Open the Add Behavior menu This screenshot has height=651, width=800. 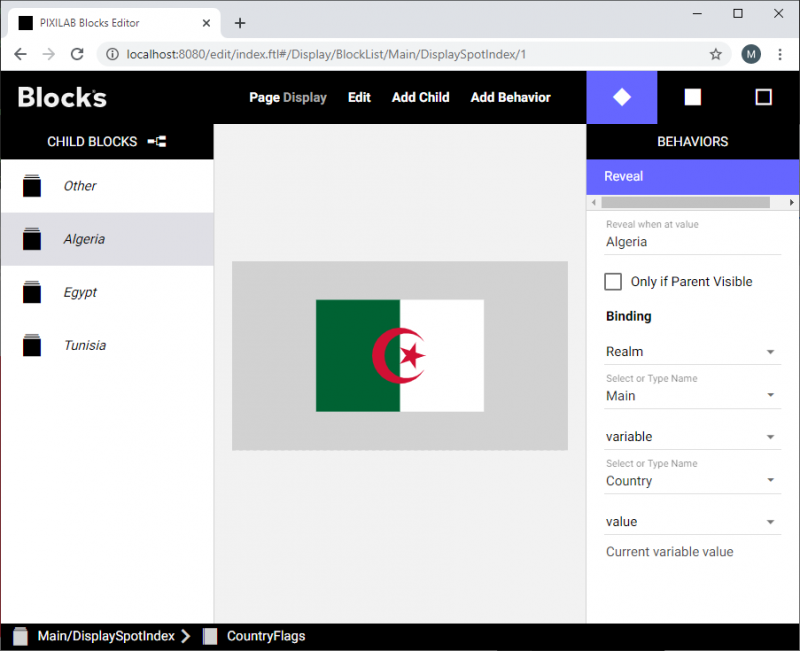511,97
